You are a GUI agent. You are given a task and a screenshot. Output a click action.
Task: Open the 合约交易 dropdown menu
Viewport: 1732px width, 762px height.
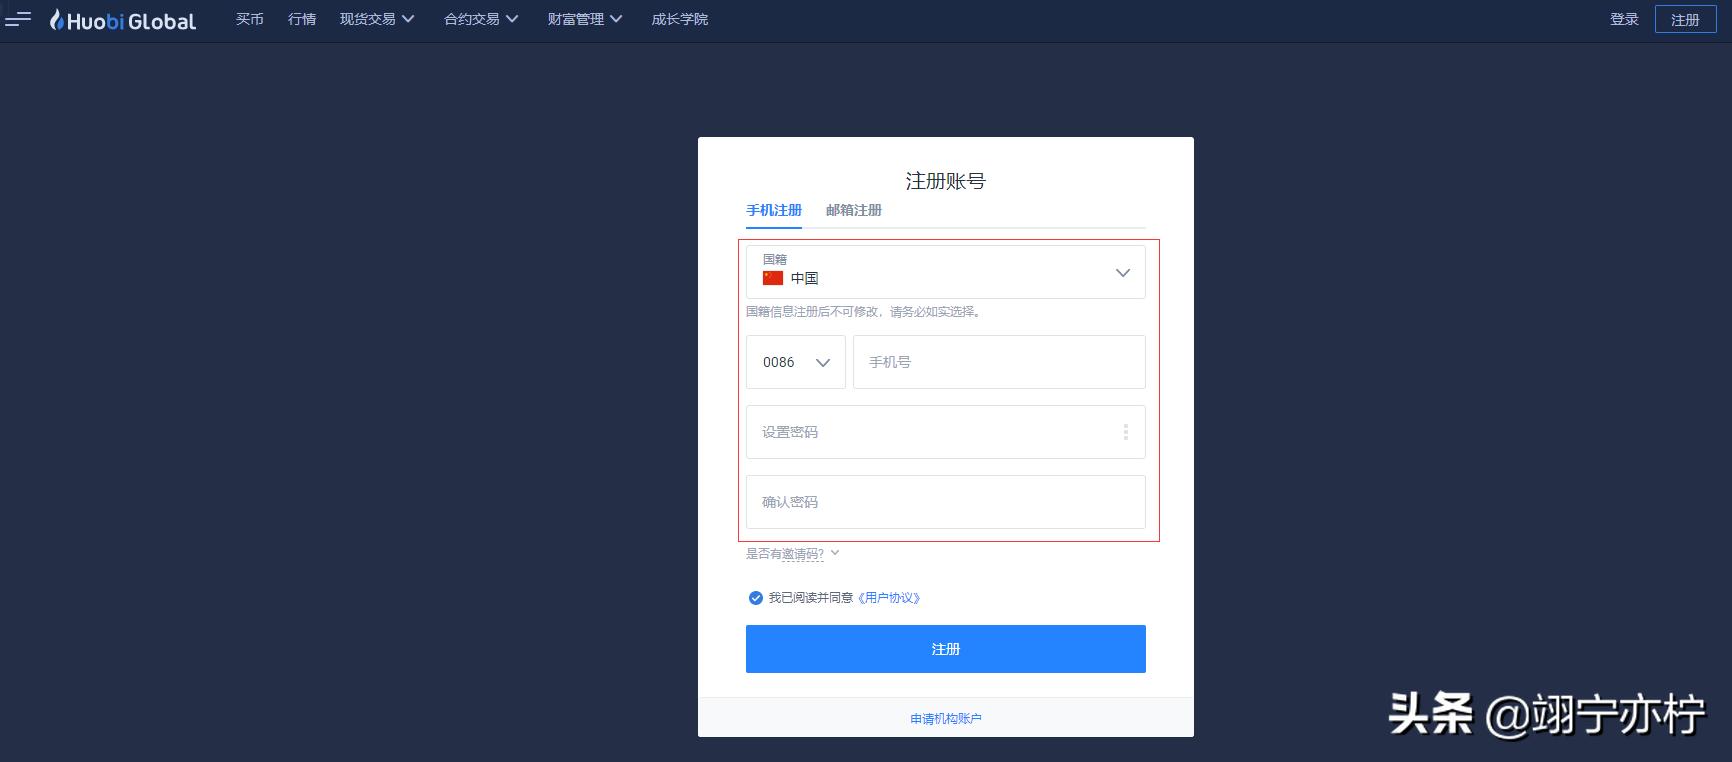pos(481,19)
